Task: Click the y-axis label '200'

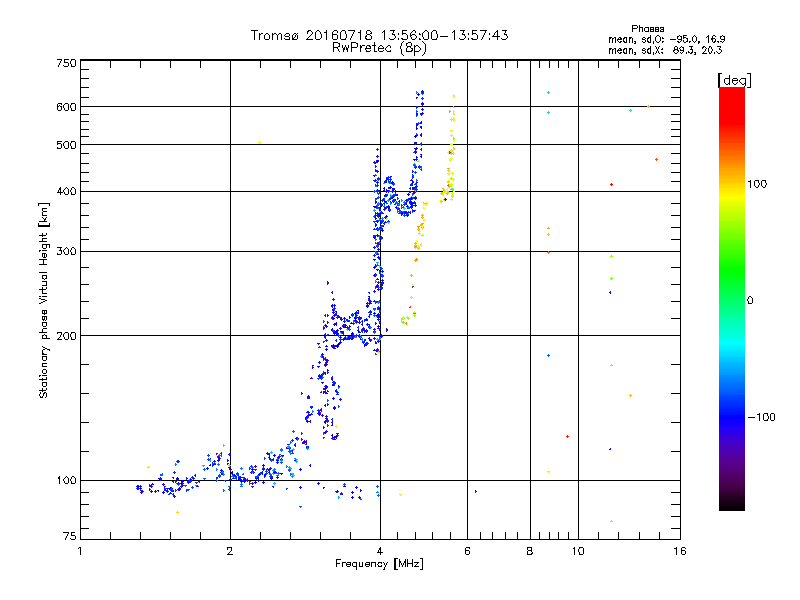Action: (66, 336)
